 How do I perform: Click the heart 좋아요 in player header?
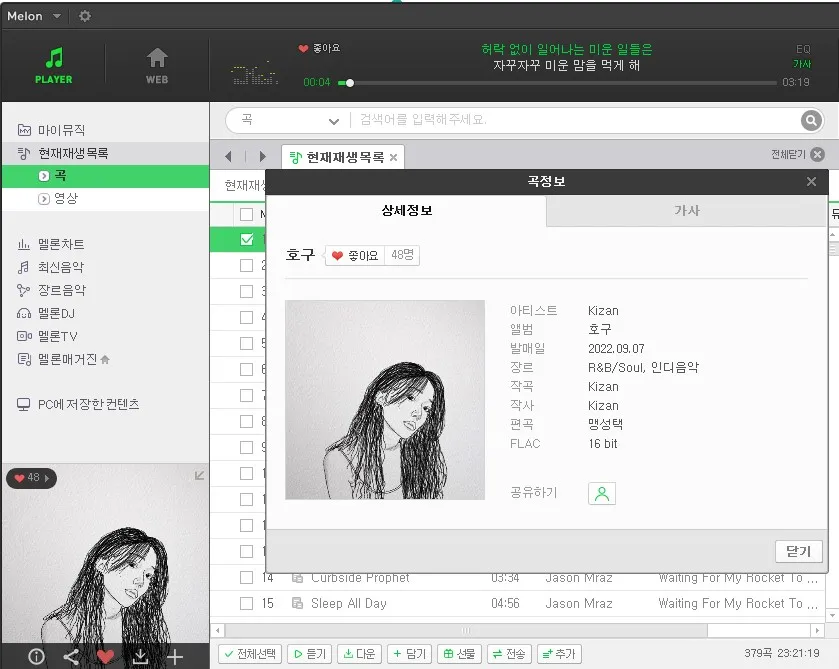tap(319, 48)
